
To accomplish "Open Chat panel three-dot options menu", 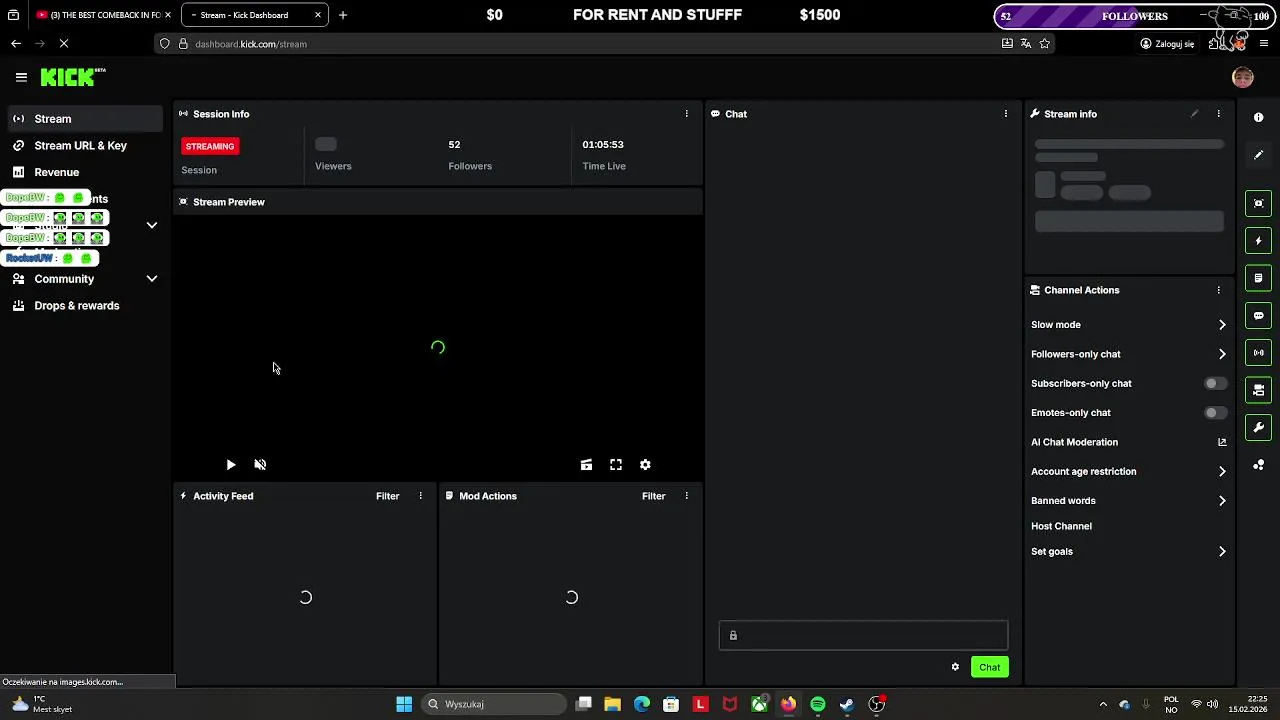I will pyautogui.click(x=1005, y=114).
